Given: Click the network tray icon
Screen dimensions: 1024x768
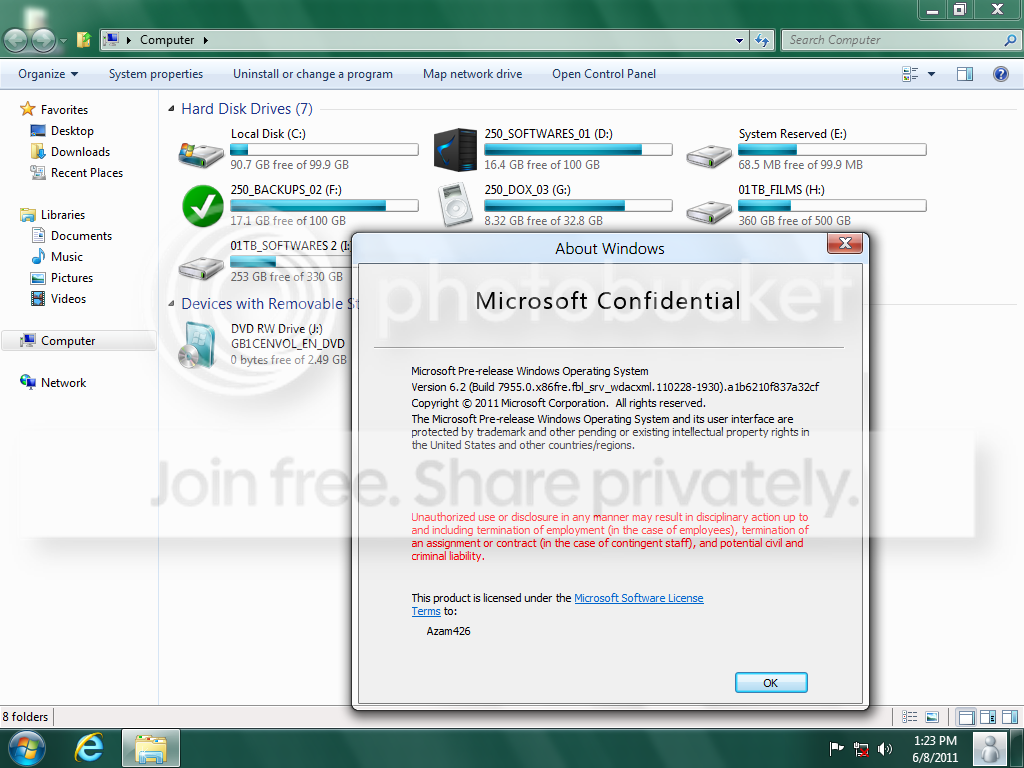Looking at the screenshot, I should [861, 749].
